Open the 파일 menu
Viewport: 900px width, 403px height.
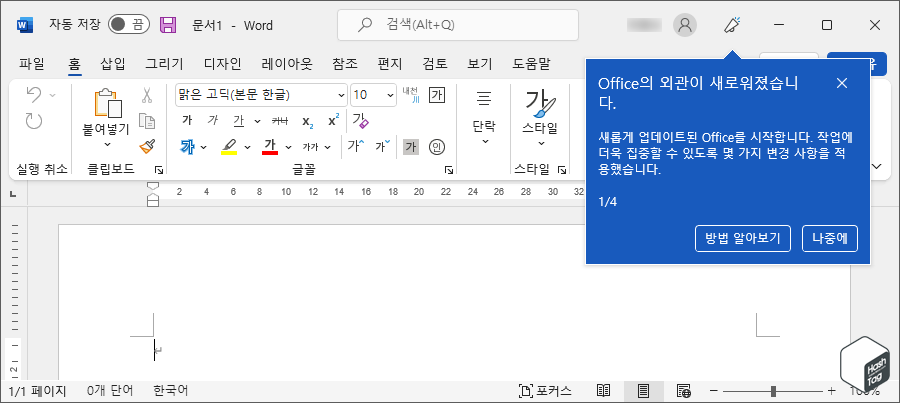click(32, 64)
